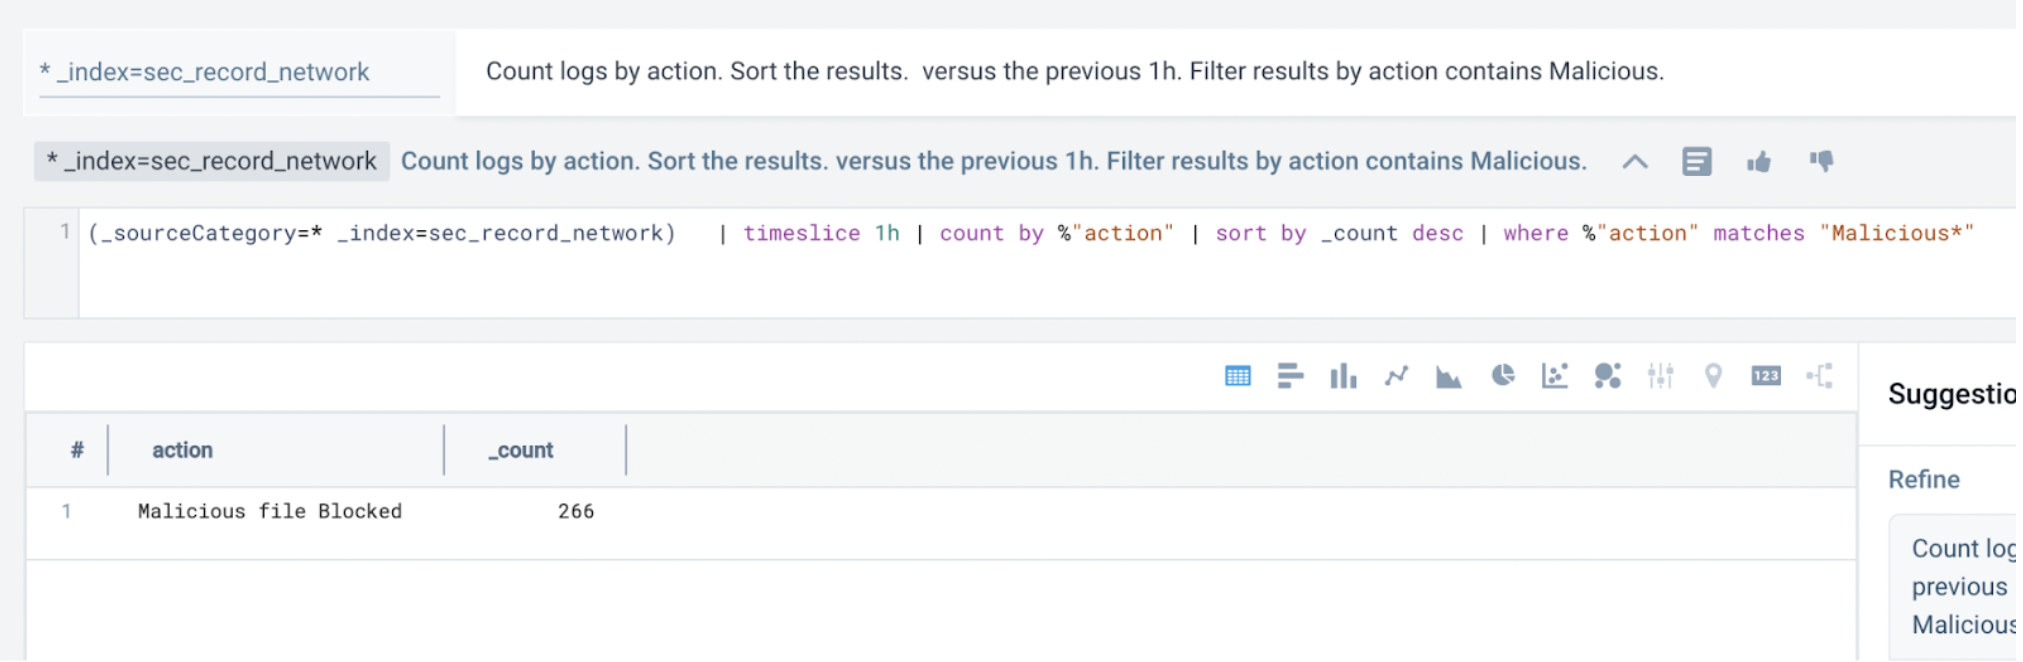
Task: Select the map pin visualization
Action: click(1713, 376)
